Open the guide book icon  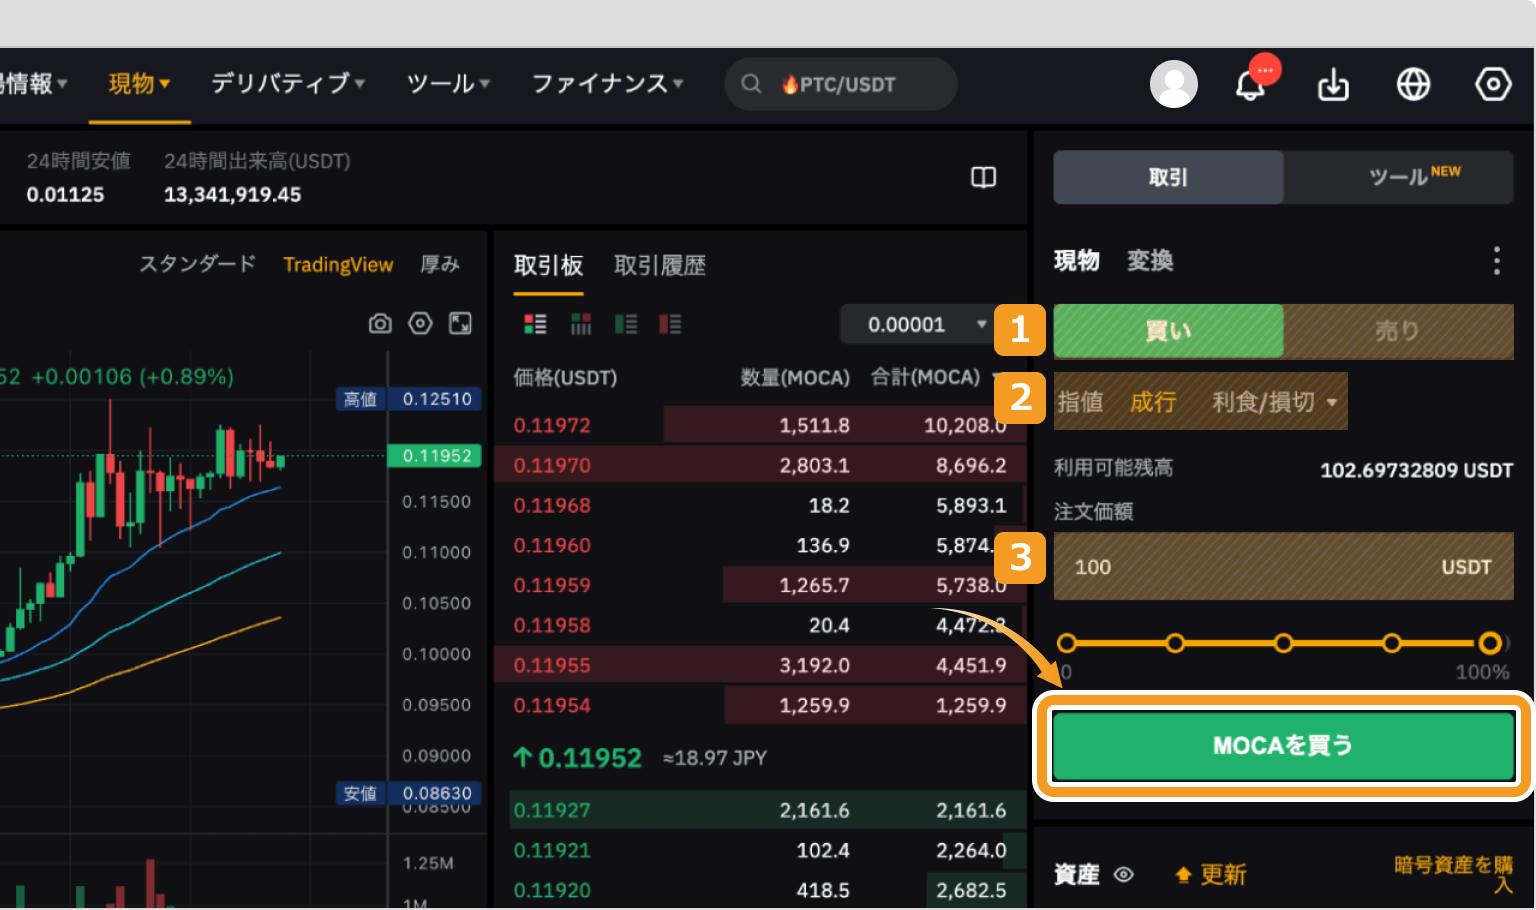click(984, 177)
